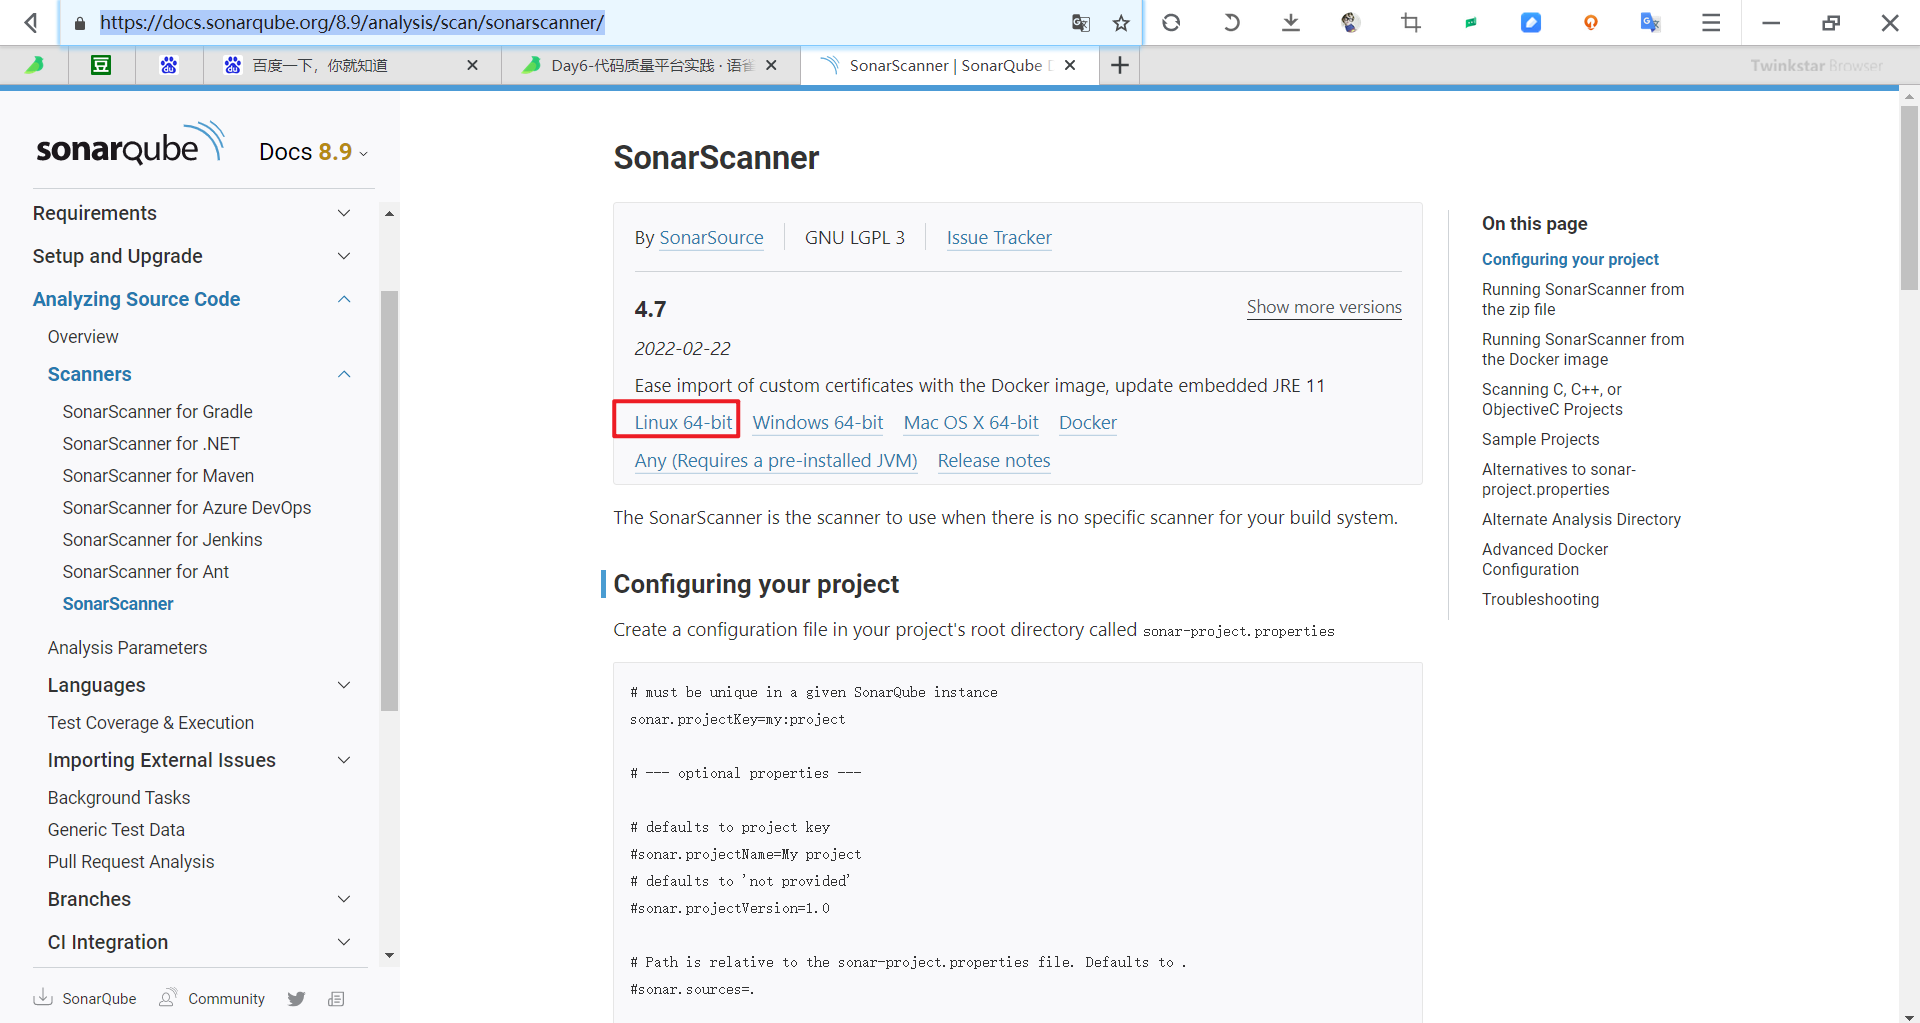This screenshot has height=1023, width=1920.
Task: Open the Overview docs page
Action: click(x=83, y=337)
